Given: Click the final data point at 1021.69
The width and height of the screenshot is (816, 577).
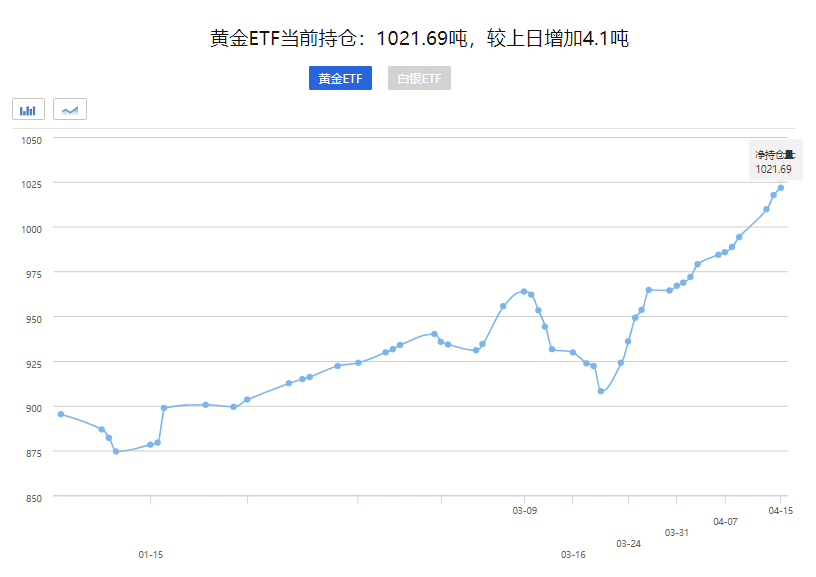Looking at the screenshot, I should [780, 188].
